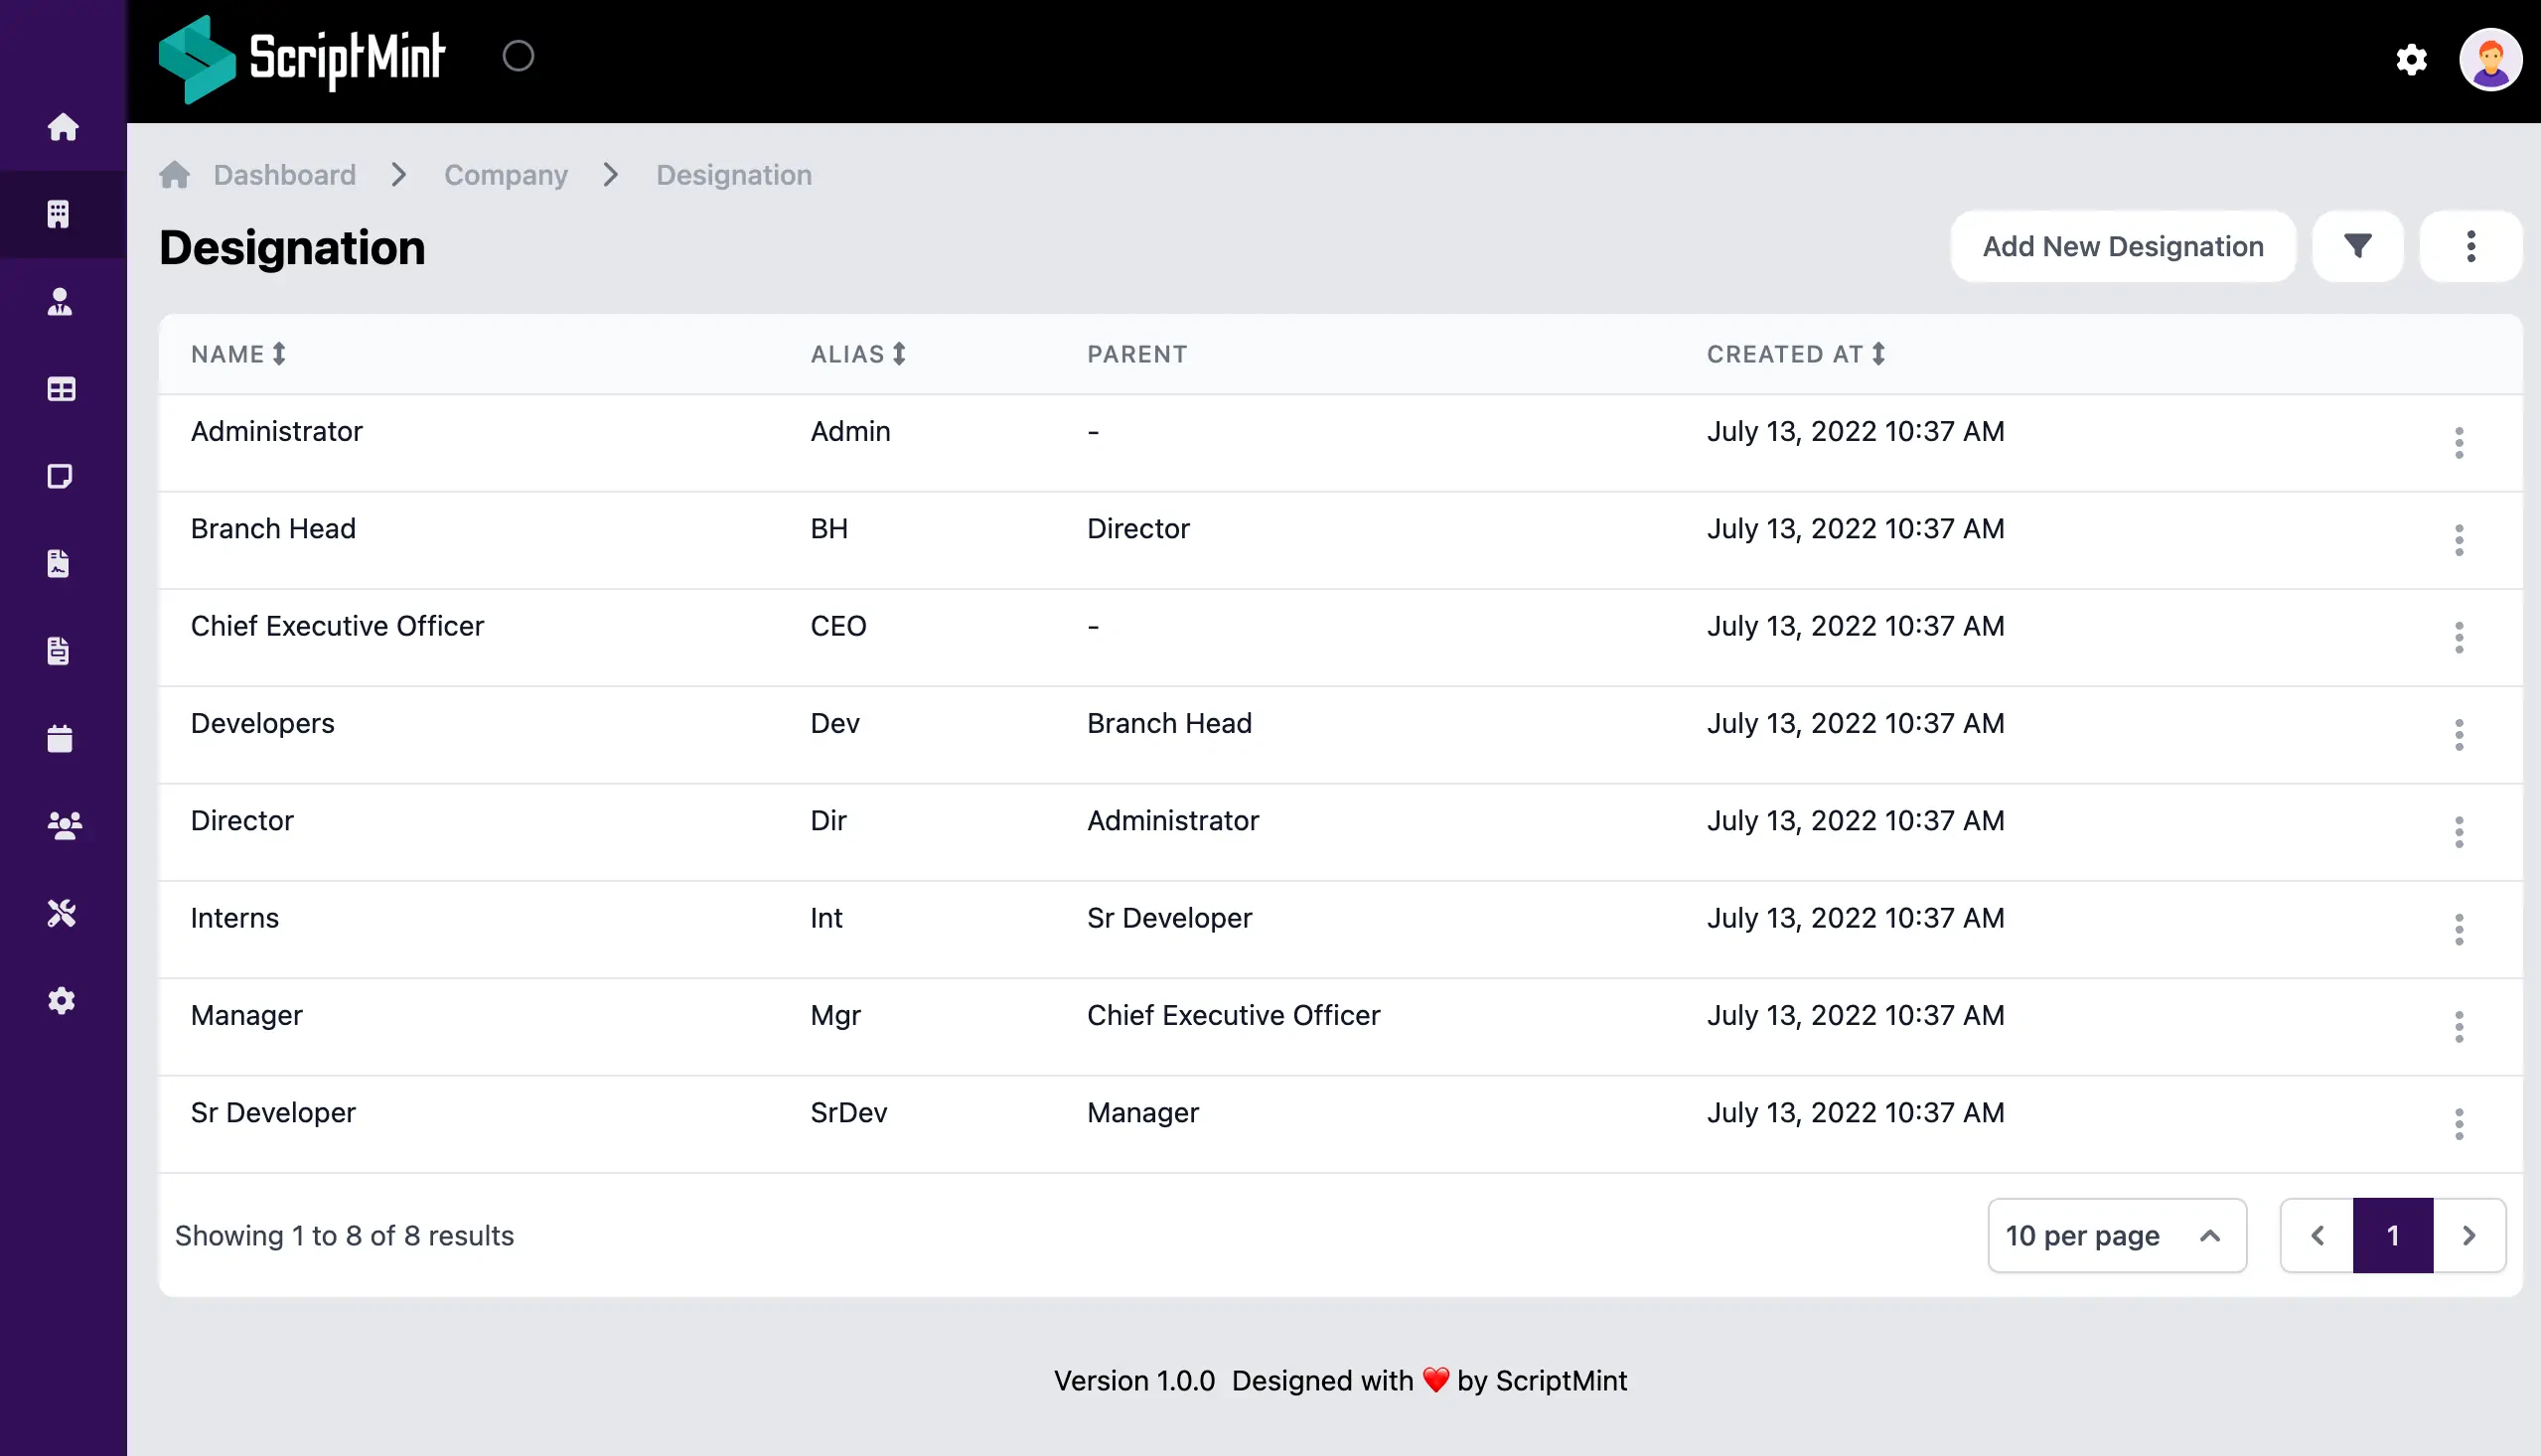Viewport: 2541px width, 1456px height.
Task: Open the settings gear in the top bar
Action: 2412,59
